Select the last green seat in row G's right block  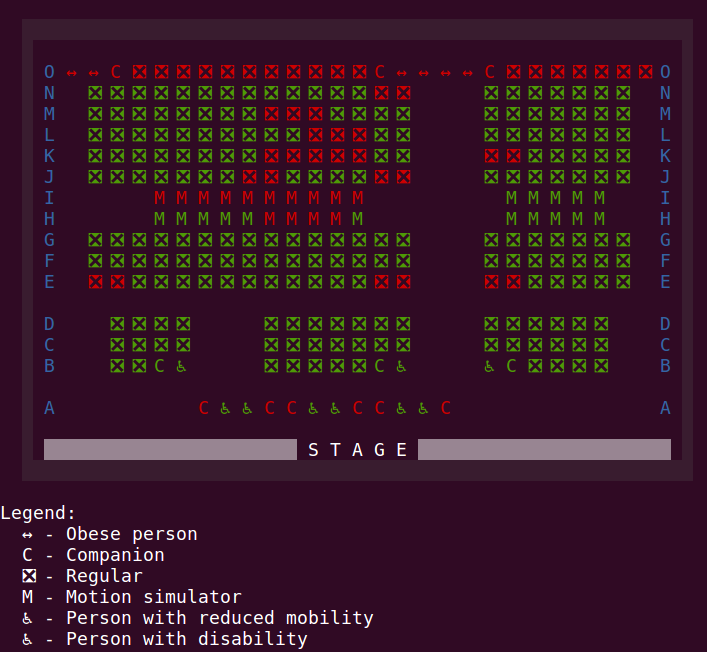point(624,240)
